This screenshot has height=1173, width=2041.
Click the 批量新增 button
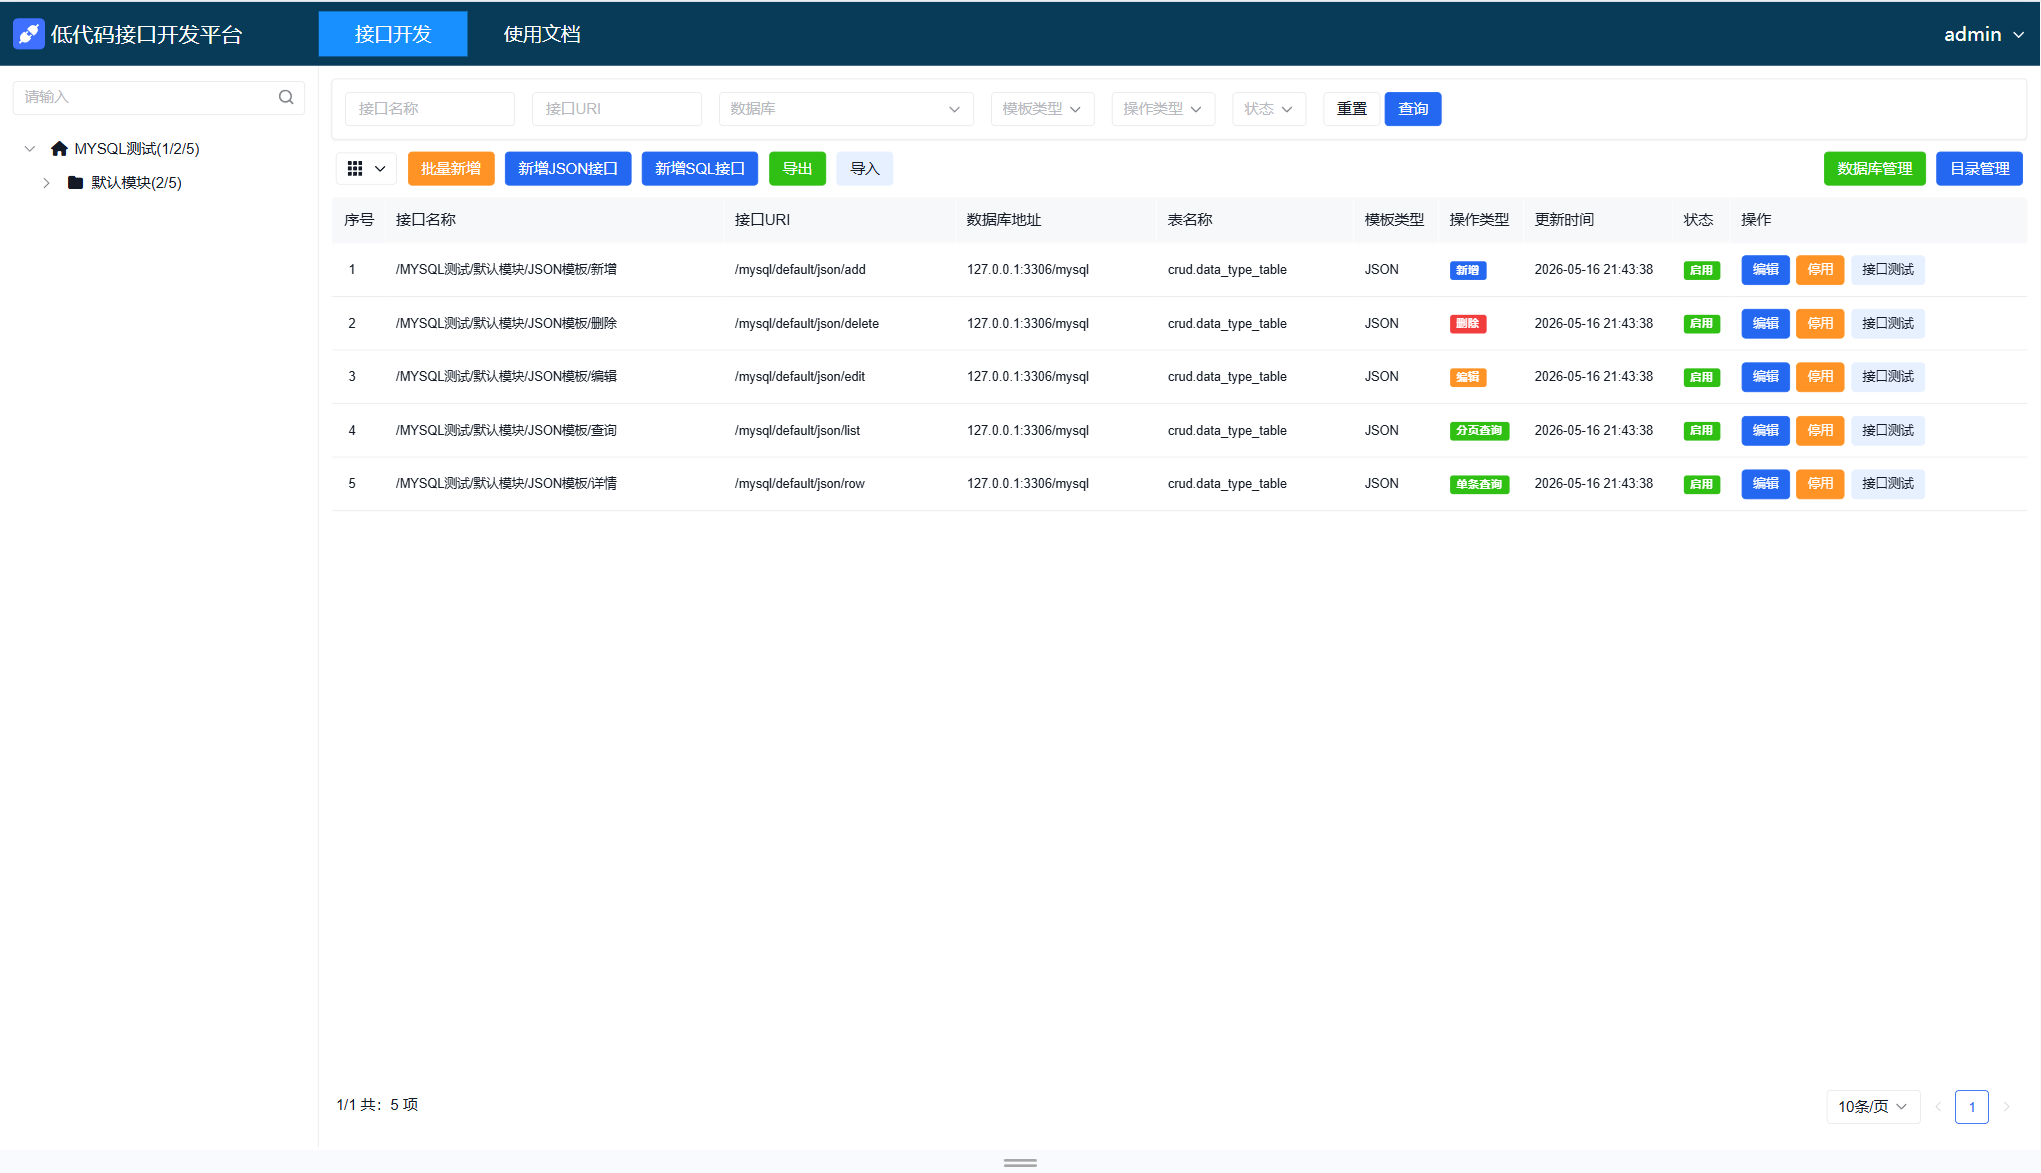pos(451,169)
